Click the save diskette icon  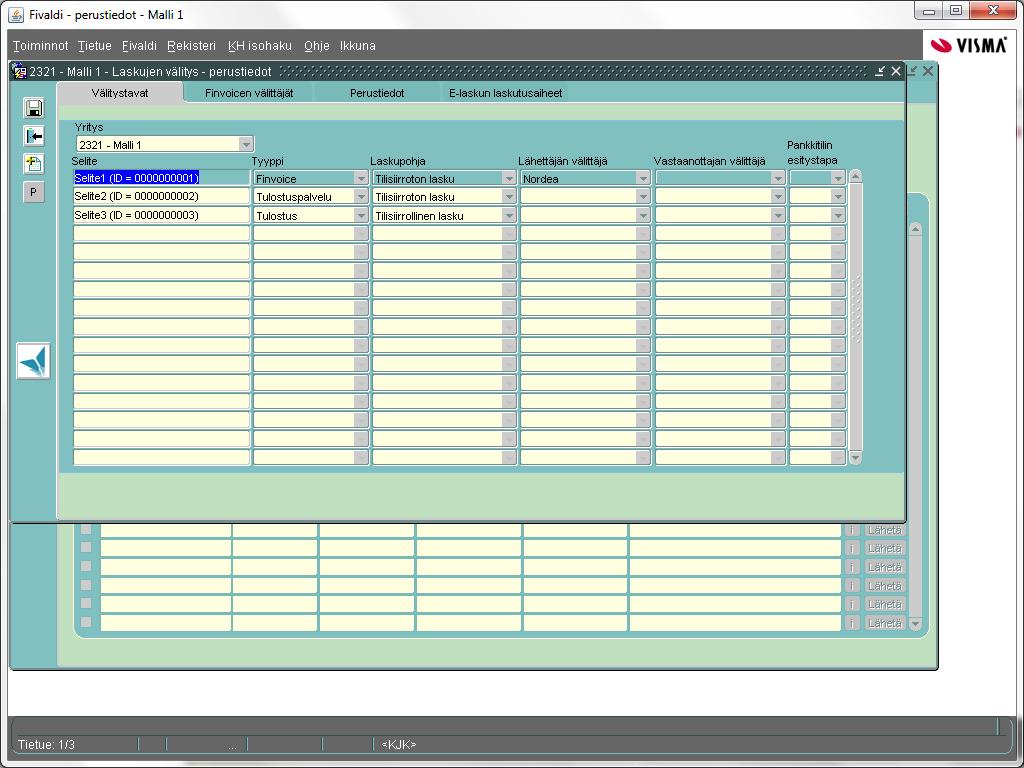coord(34,108)
